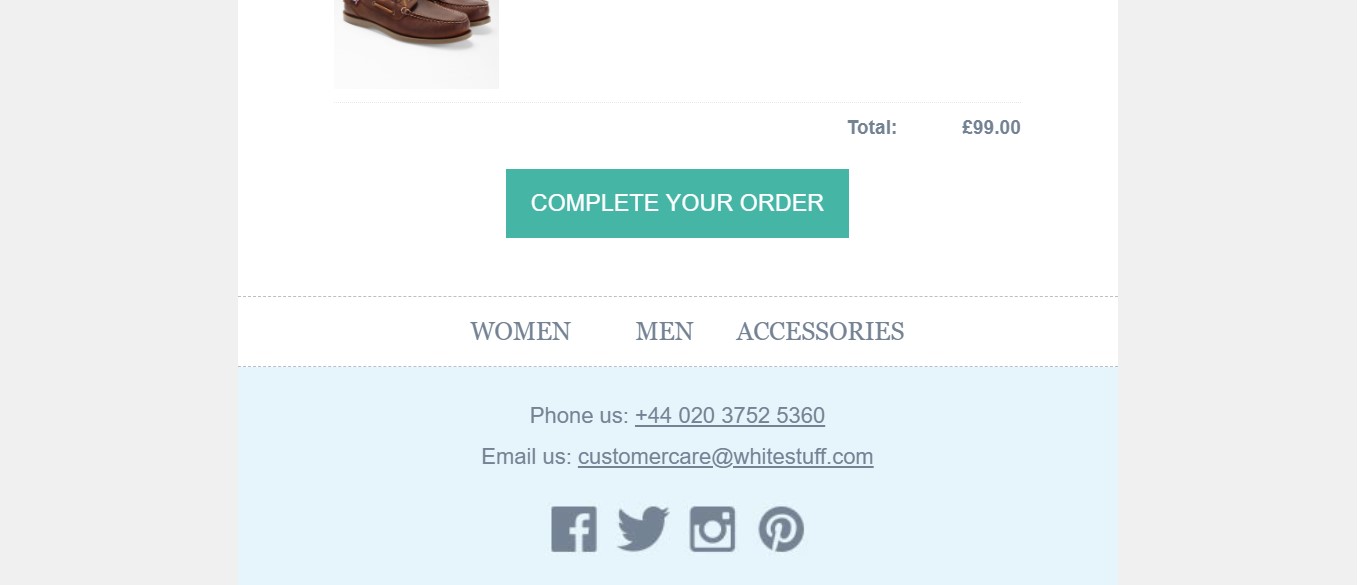Click the 'Email us:' label text

coord(526,457)
